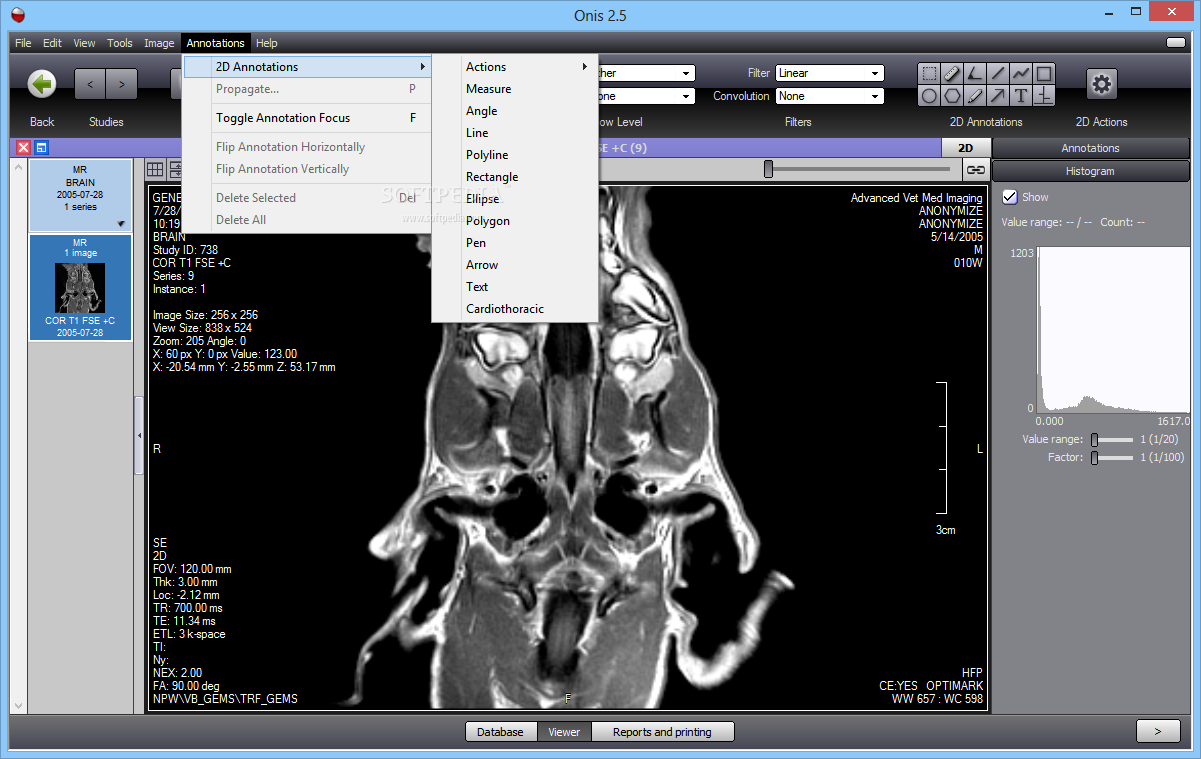
Task: Select the Rectangle annotation tool icon
Action: click(x=1044, y=74)
